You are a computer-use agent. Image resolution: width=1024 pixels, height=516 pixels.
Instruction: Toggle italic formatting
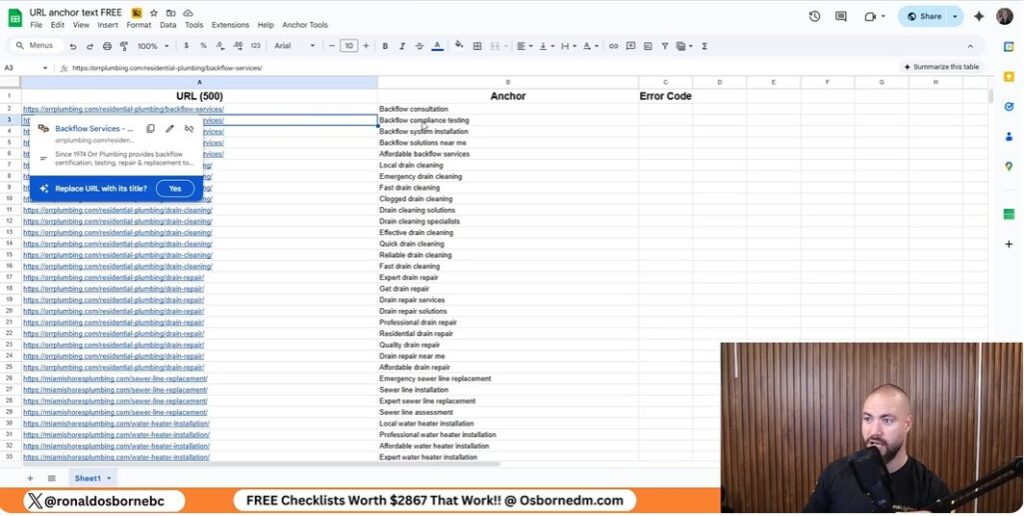(402, 46)
